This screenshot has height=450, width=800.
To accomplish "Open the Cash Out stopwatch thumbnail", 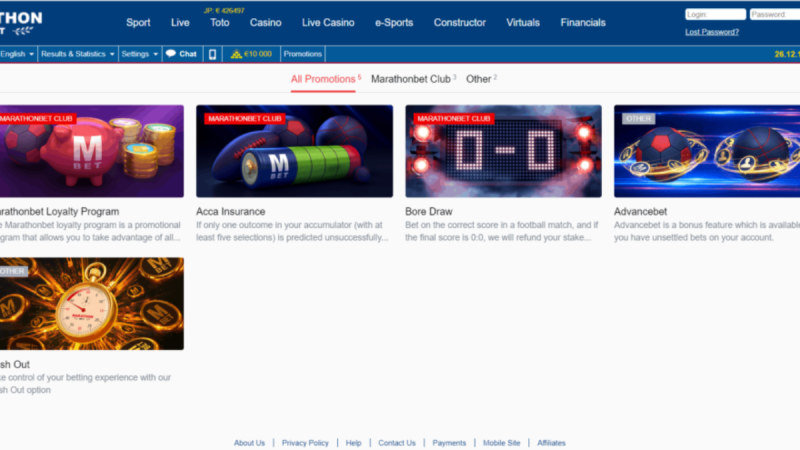I will (92, 304).
